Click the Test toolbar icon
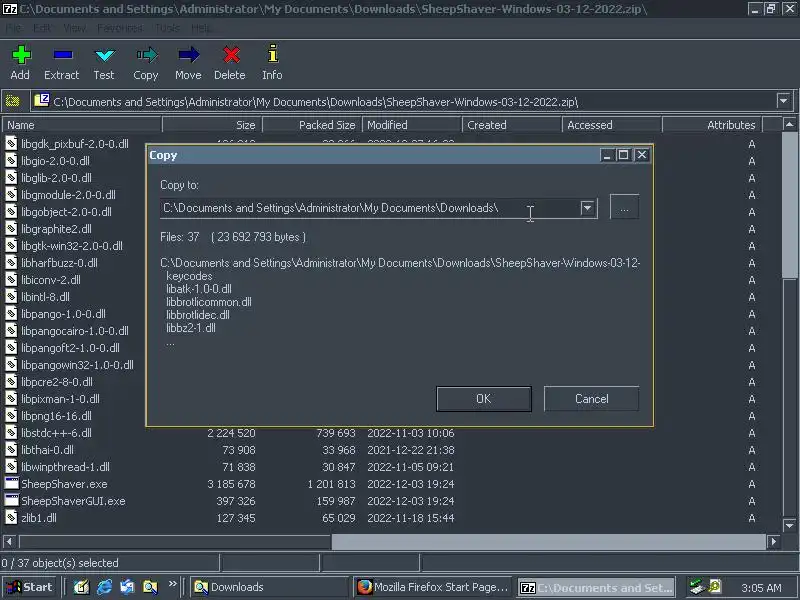Viewport: 800px width, 600px height. 105,55
